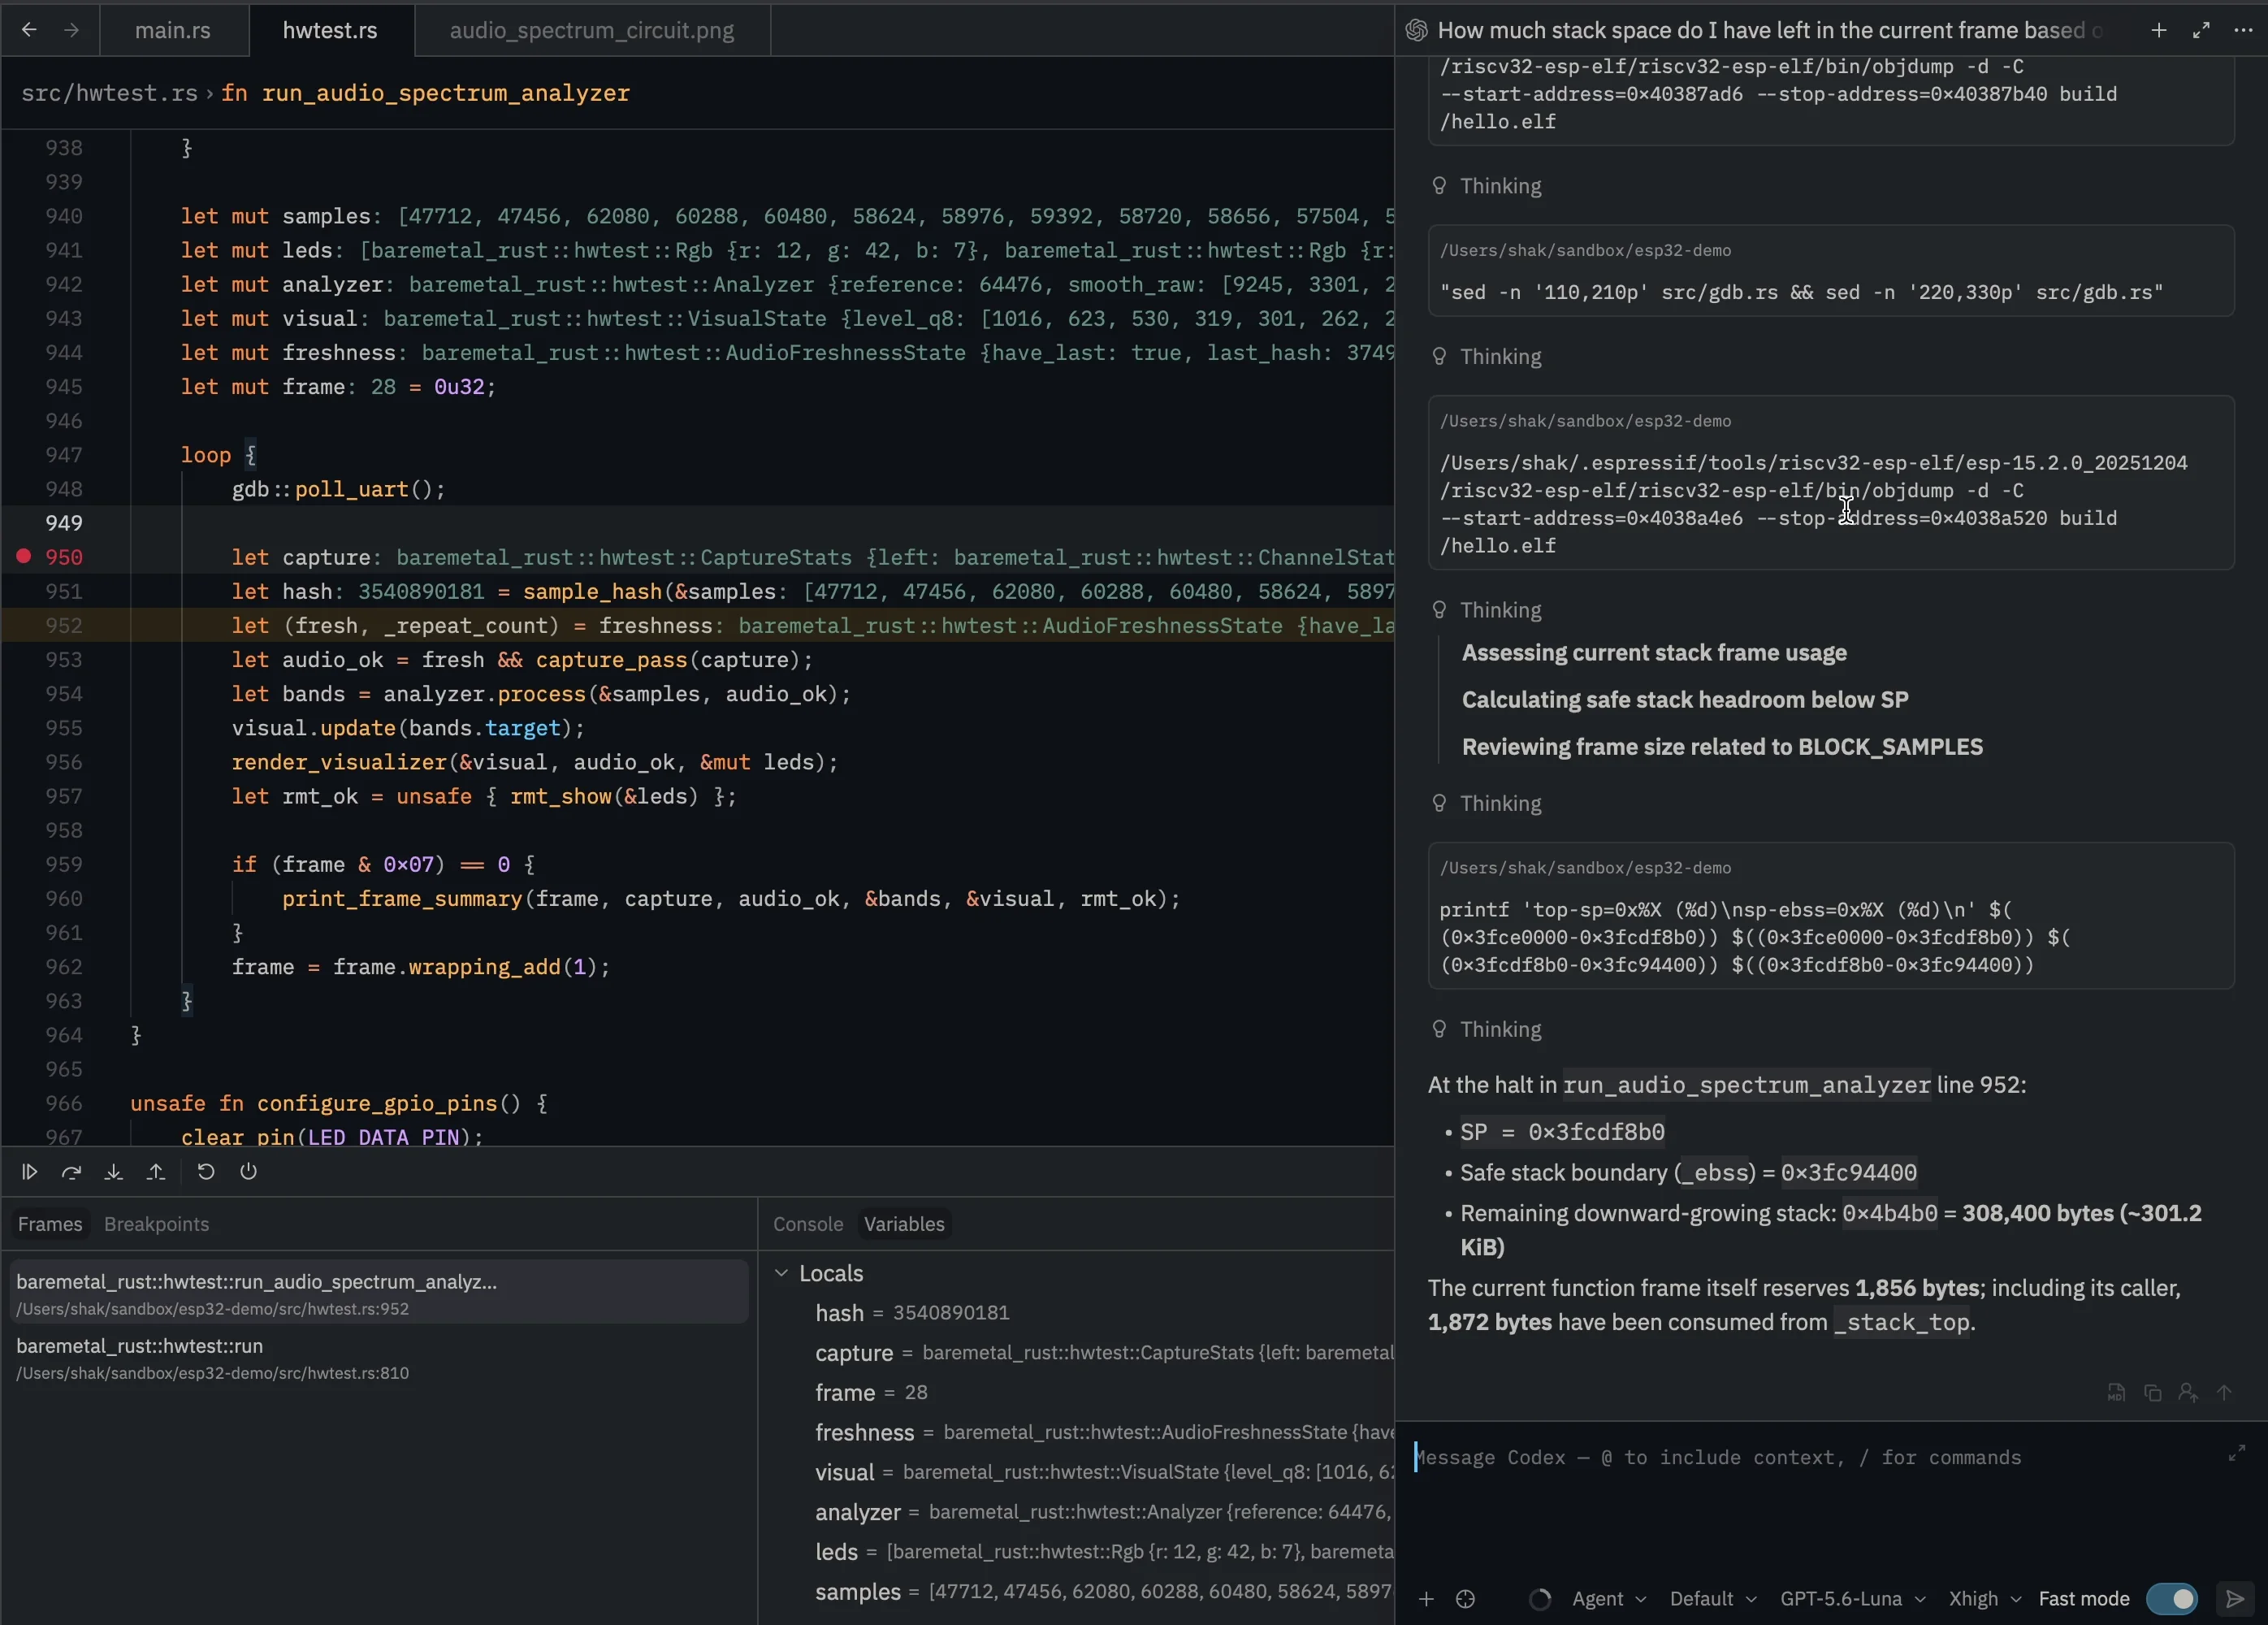Image resolution: width=2268 pixels, height=1625 pixels.
Task: Open the agent panel three-dot menu
Action: [2243, 30]
